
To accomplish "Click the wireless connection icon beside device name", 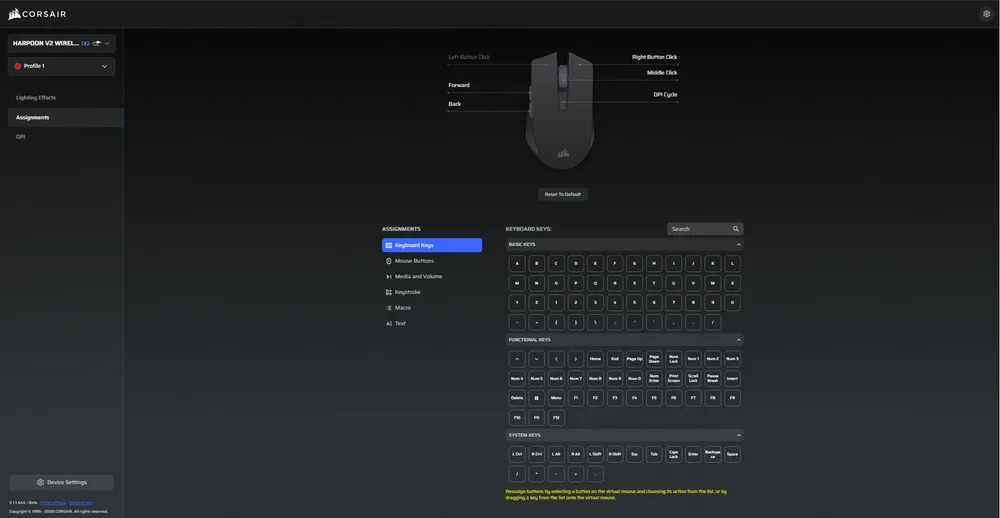I will (97, 43).
